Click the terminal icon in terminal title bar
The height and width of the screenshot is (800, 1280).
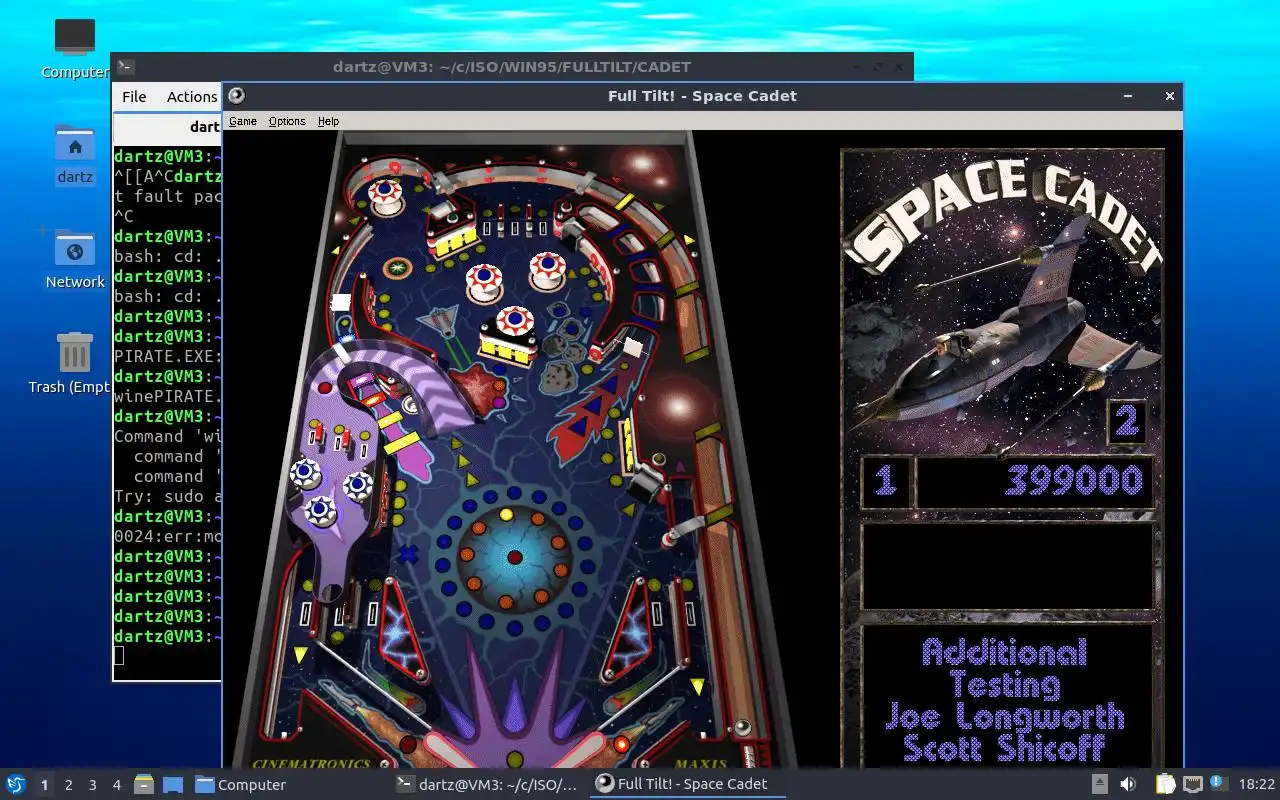pos(125,67)
